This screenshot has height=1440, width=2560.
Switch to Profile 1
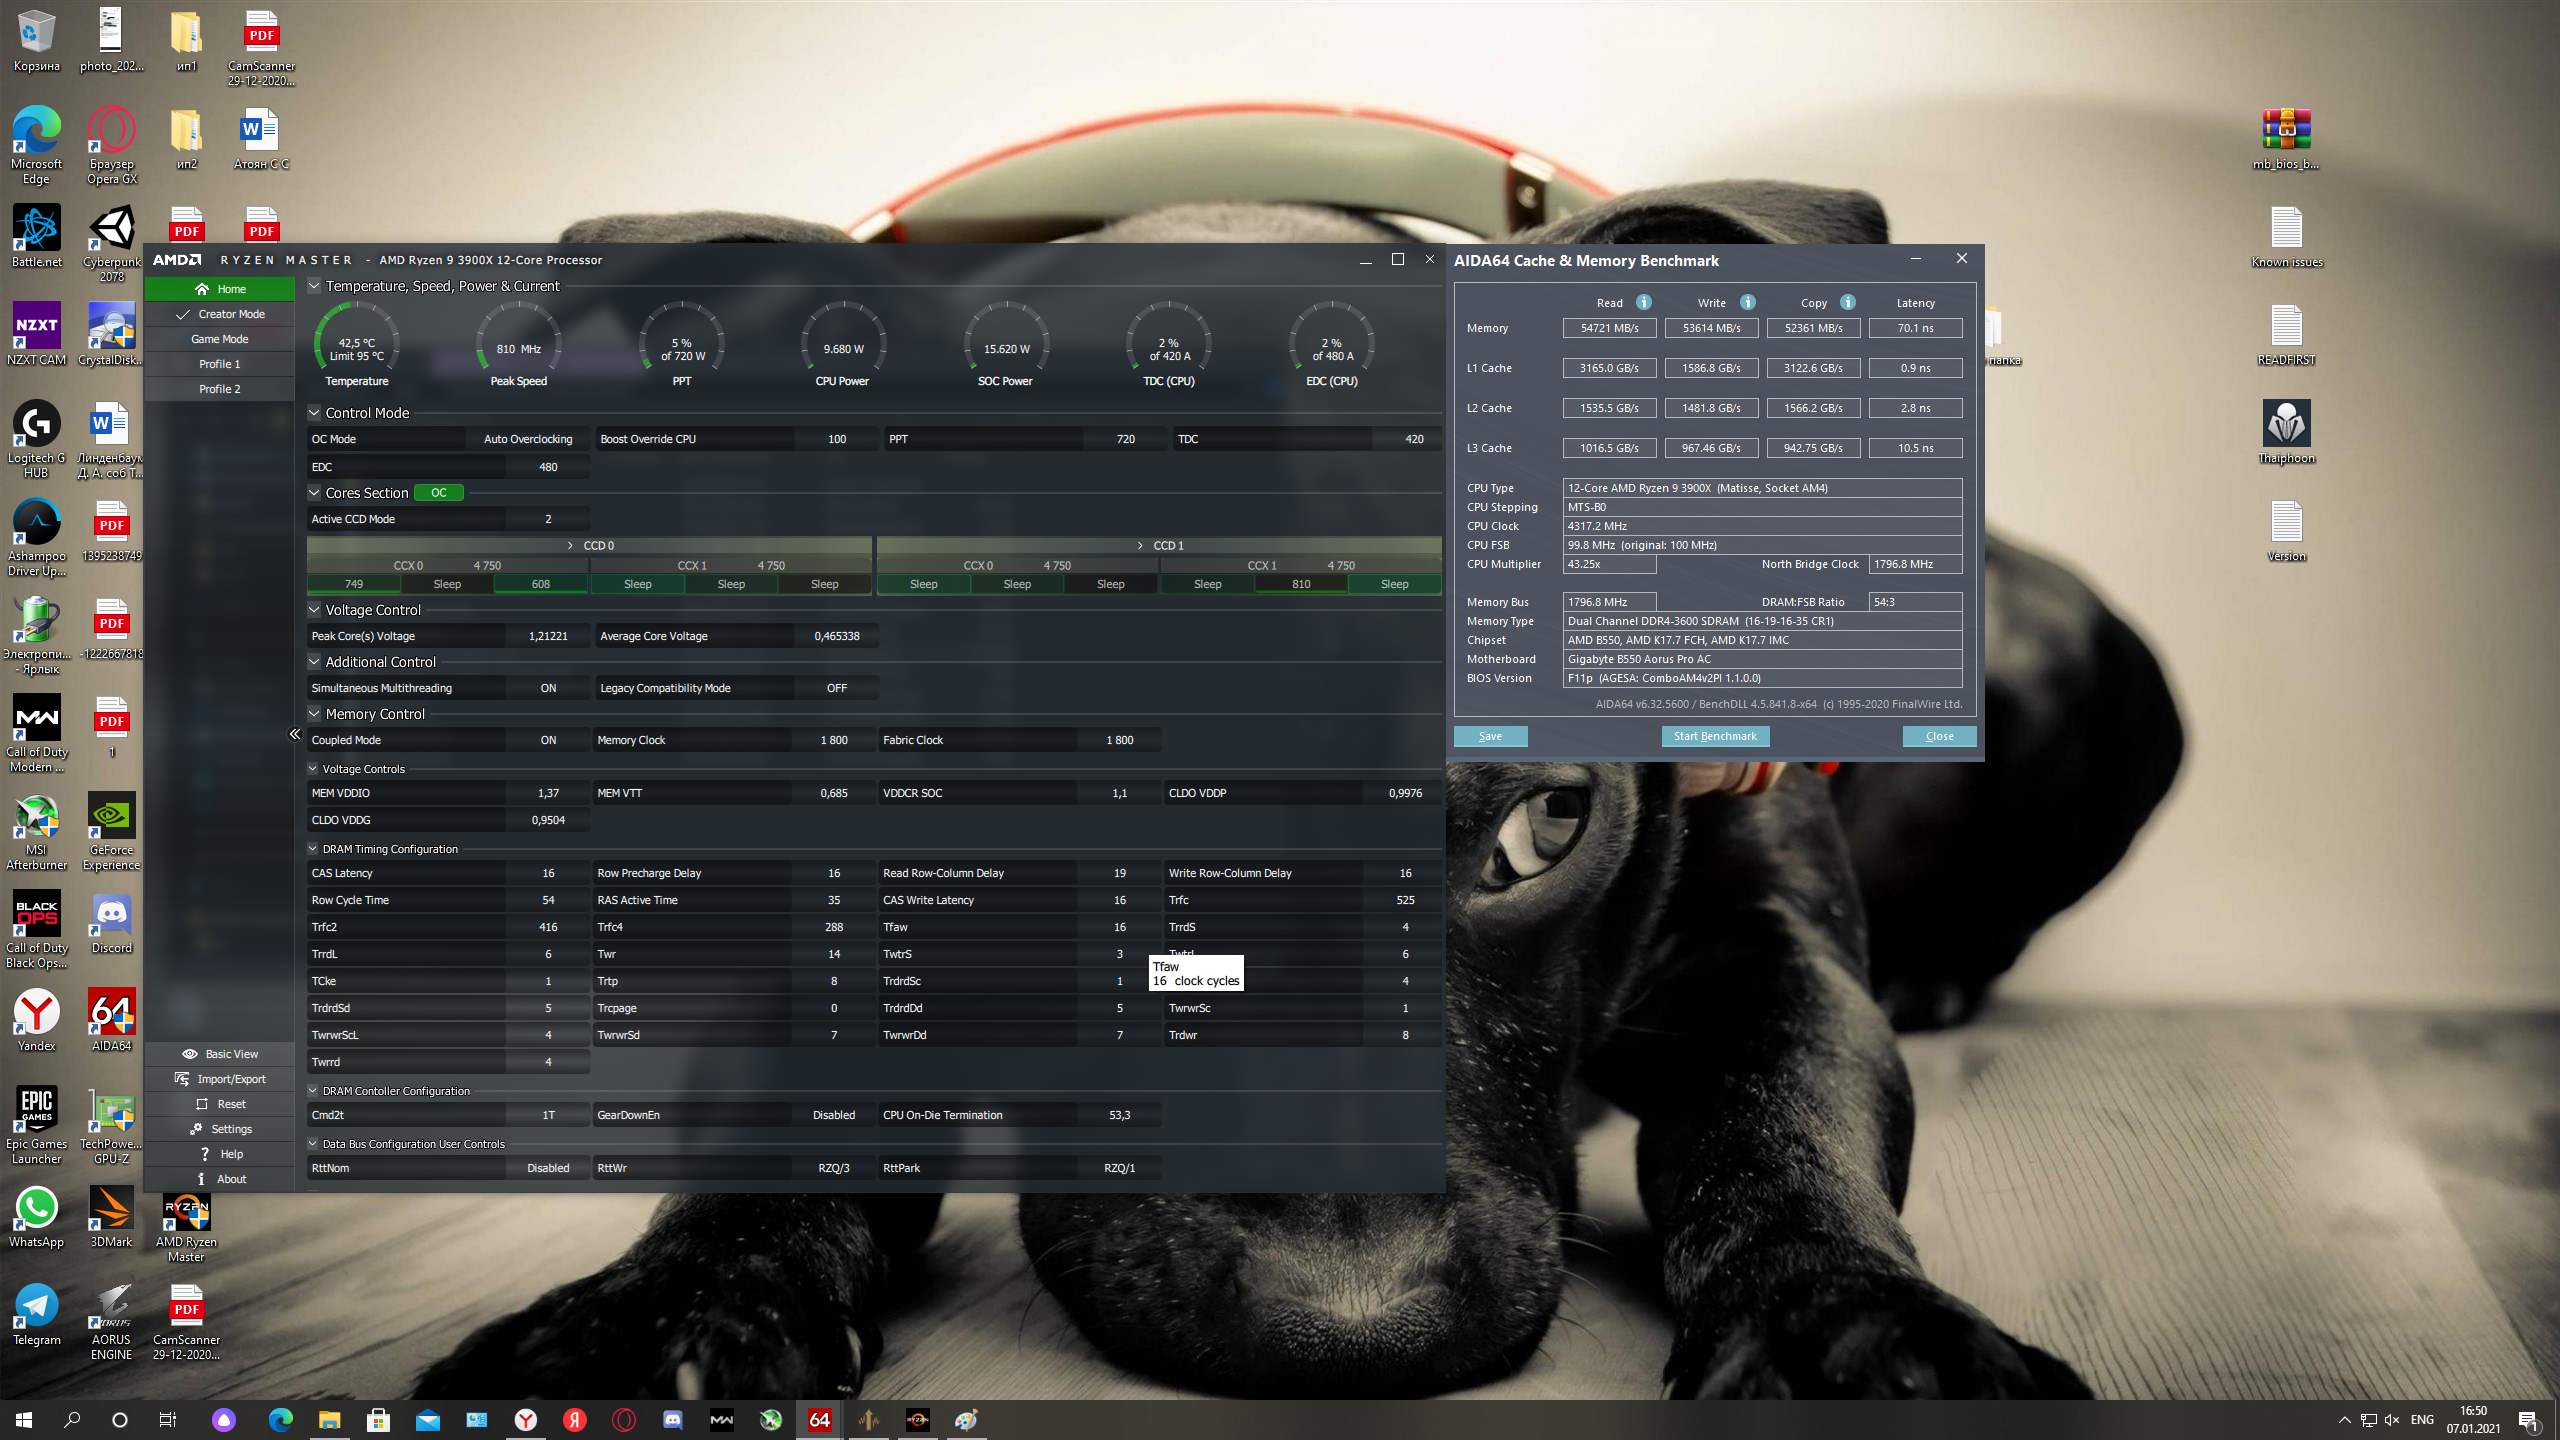pyautogui.click(x=219, y=364)
